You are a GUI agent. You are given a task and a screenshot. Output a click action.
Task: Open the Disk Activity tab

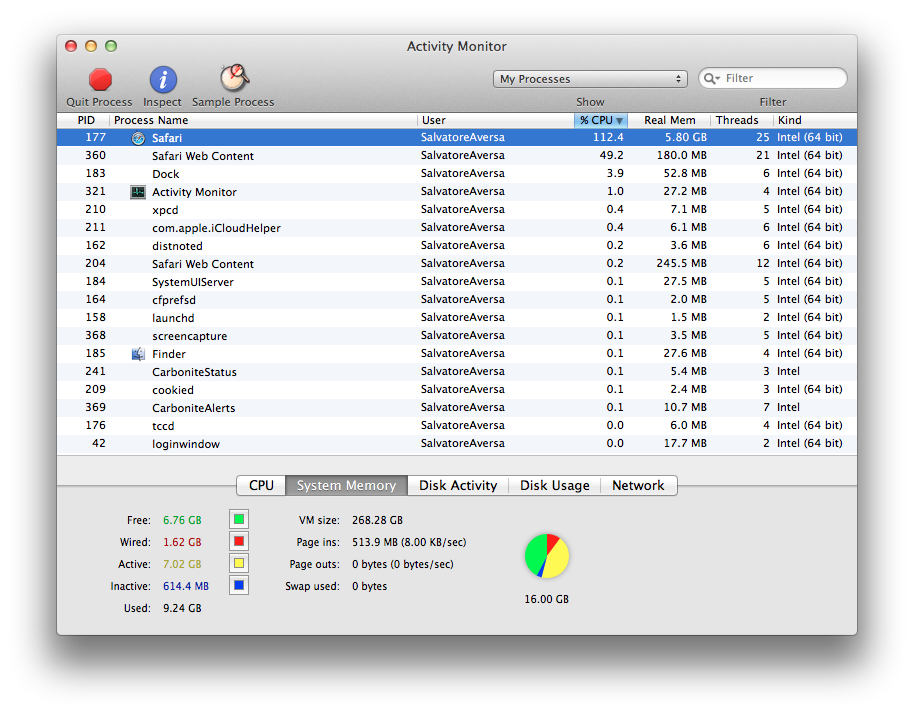(x=458, y=486)
